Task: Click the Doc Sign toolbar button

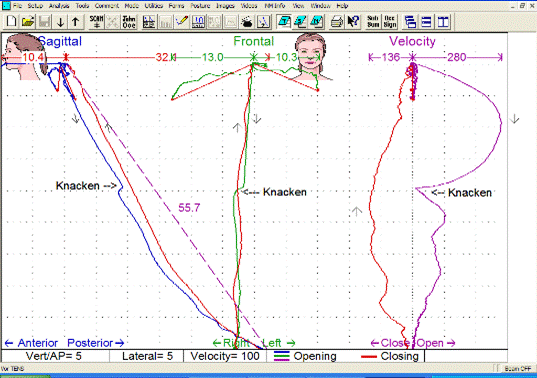Action: pos(390,22)
